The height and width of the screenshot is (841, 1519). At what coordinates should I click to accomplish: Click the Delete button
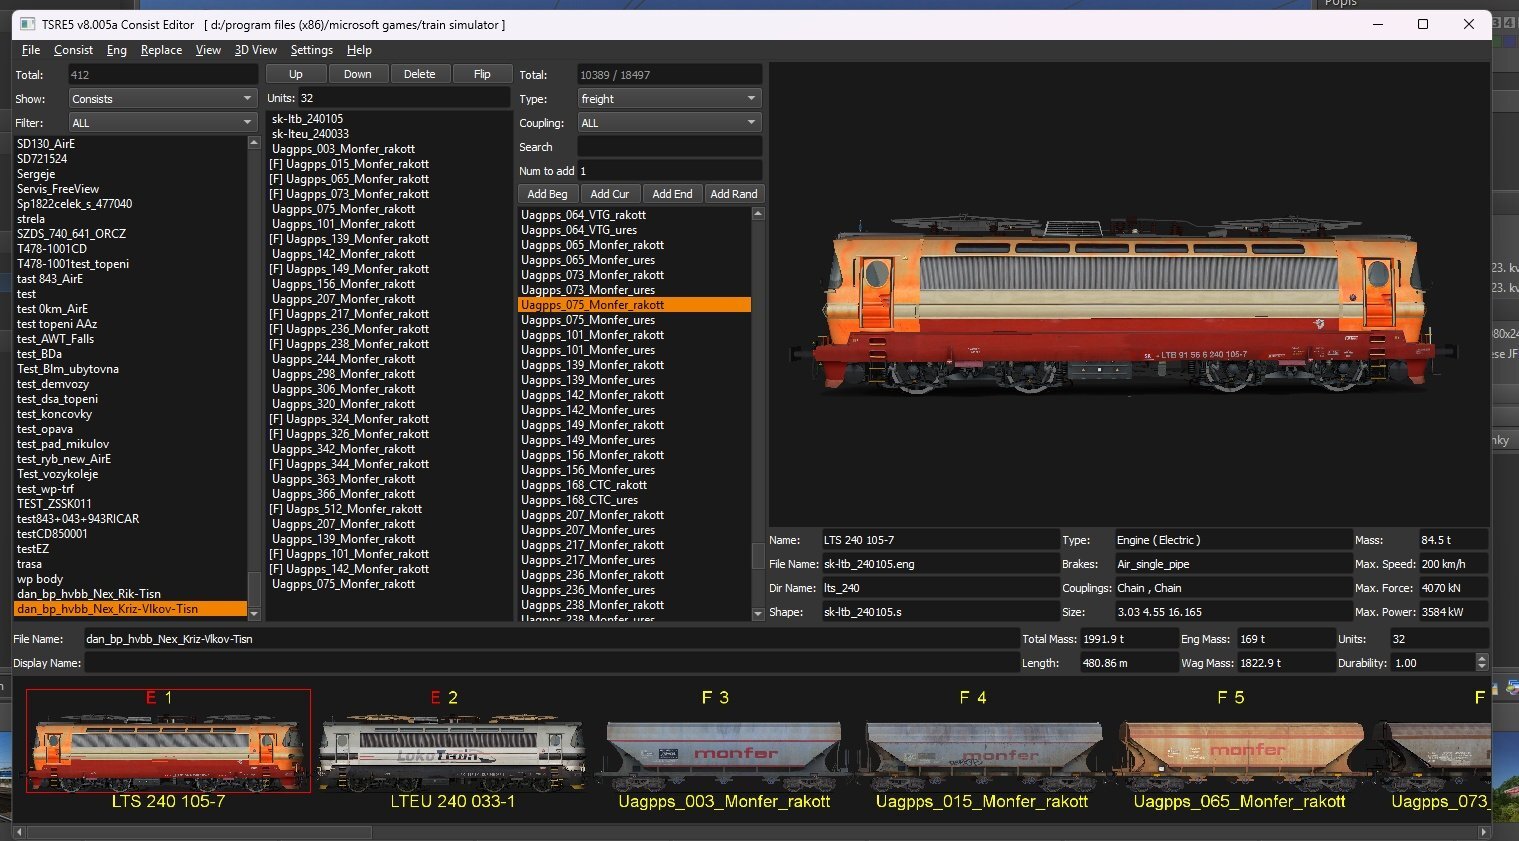419,74
